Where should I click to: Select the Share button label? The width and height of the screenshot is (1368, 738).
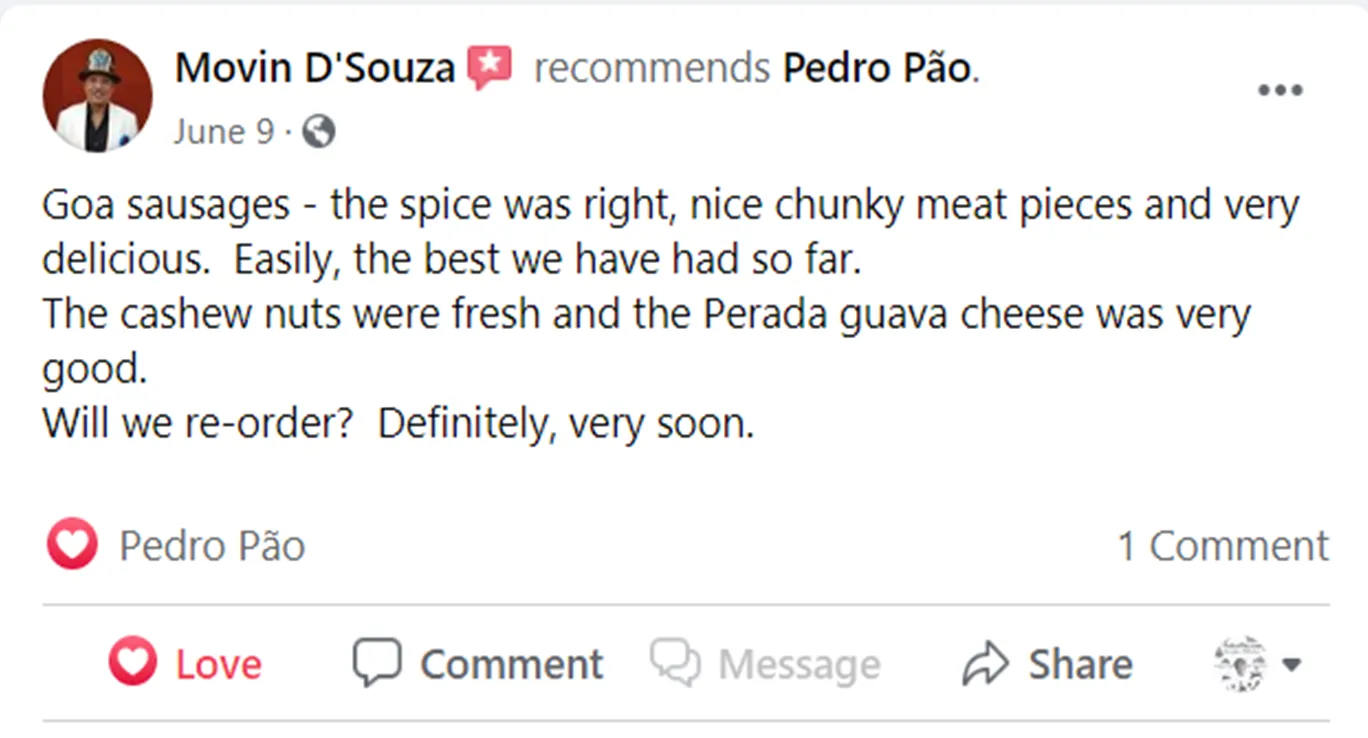pos(1081,664)
